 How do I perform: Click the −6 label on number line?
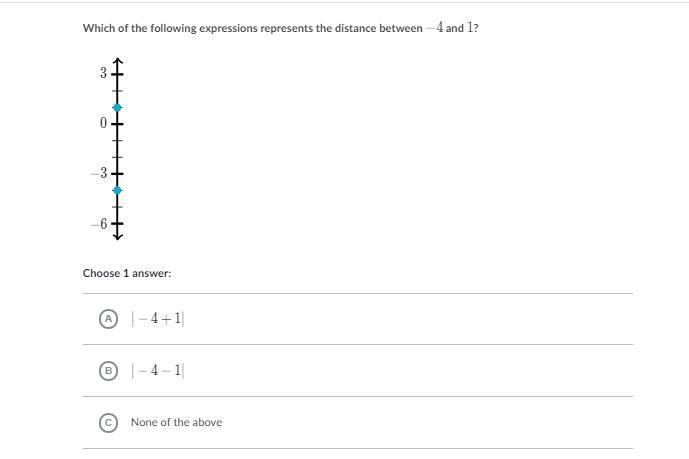pos(99,224)
